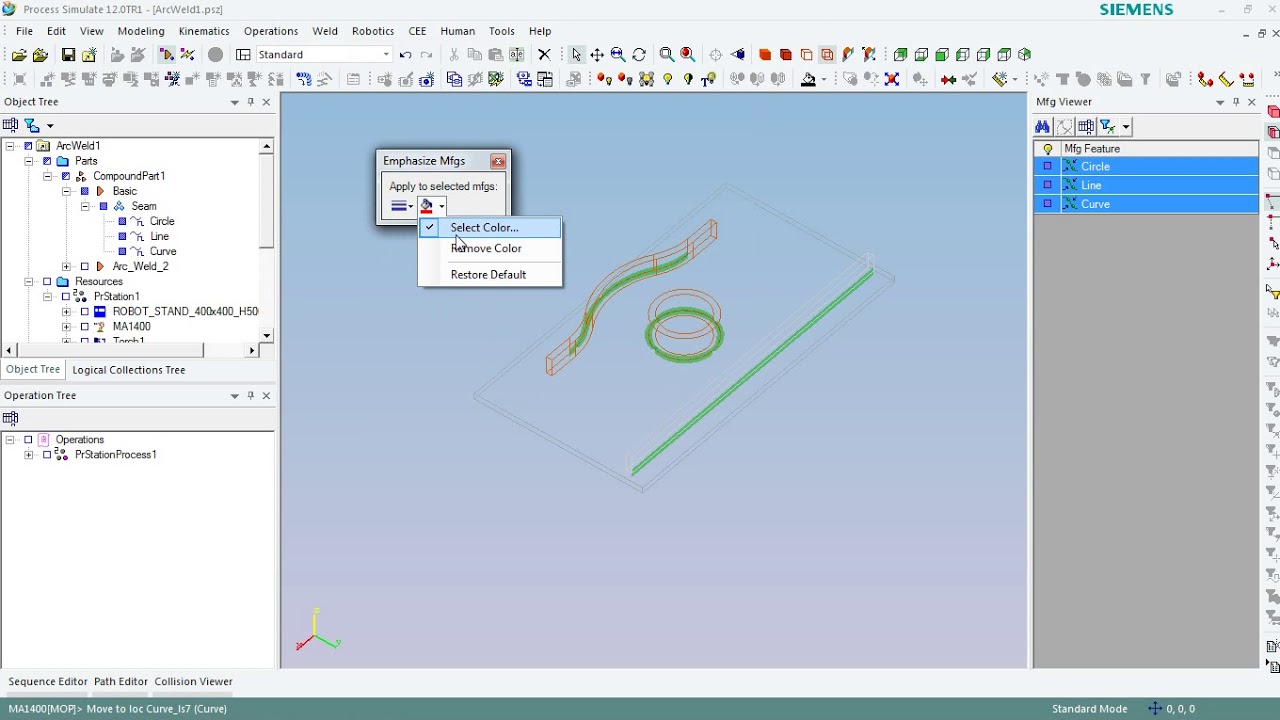The image size is (1280, 720).
Task: Click the blue-red X cross icon
Action: point(892,79)
